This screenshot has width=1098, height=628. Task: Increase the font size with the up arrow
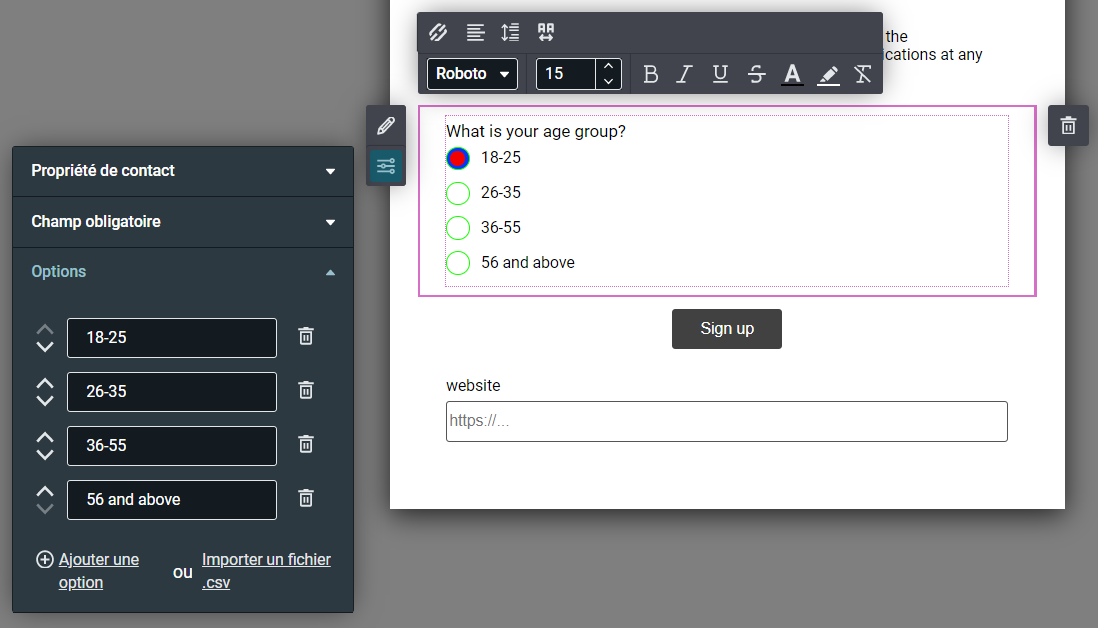[609, 66]
